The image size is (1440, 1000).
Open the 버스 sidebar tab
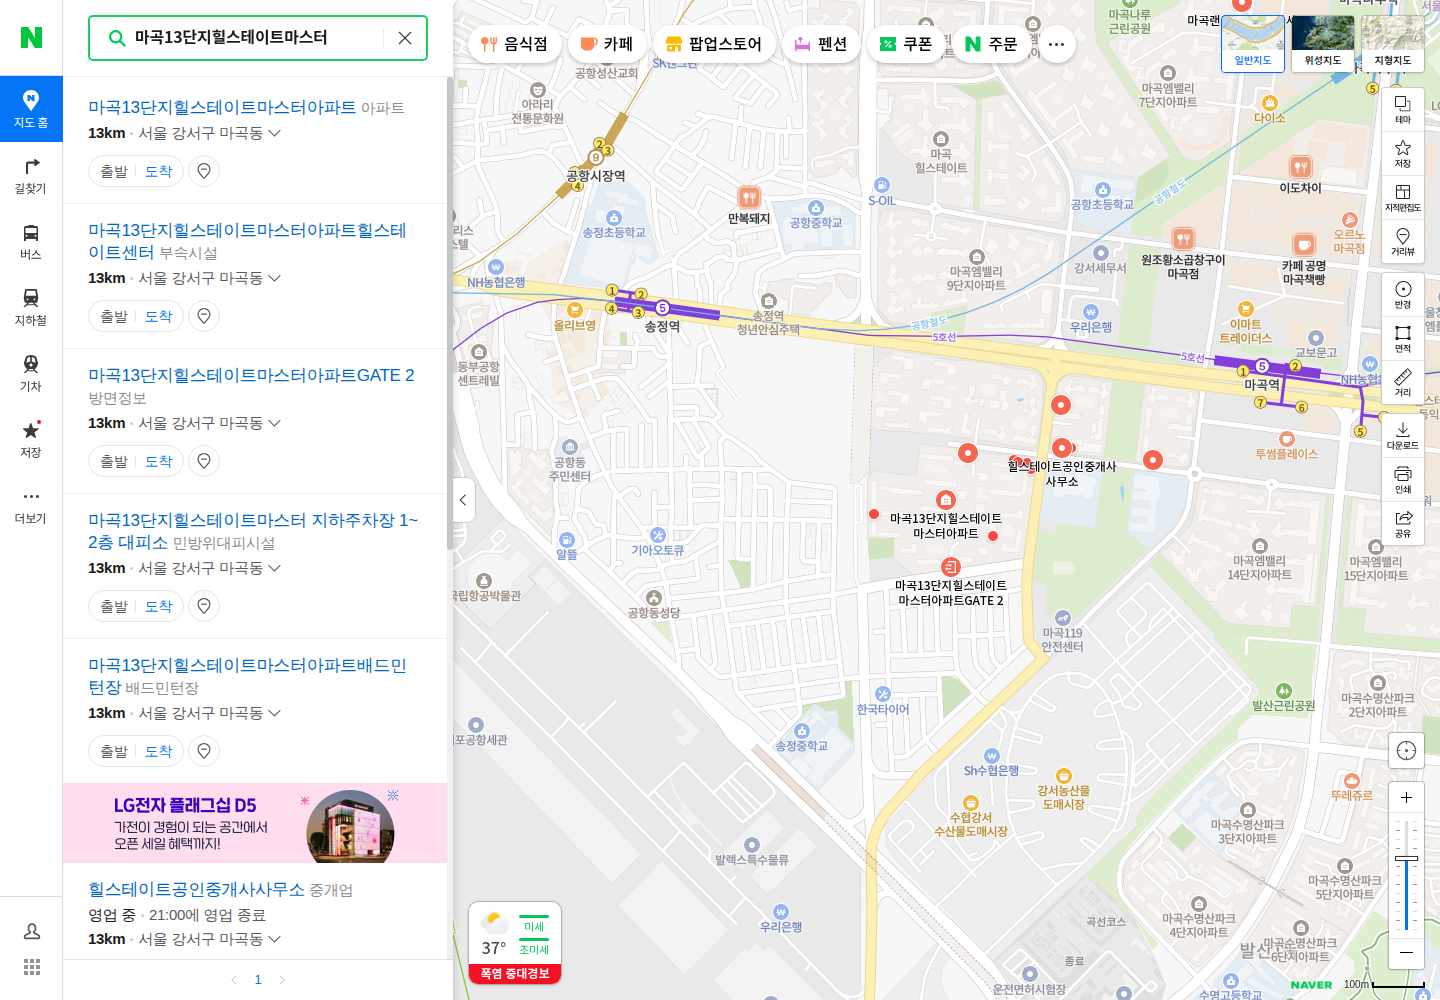(31, 241)
